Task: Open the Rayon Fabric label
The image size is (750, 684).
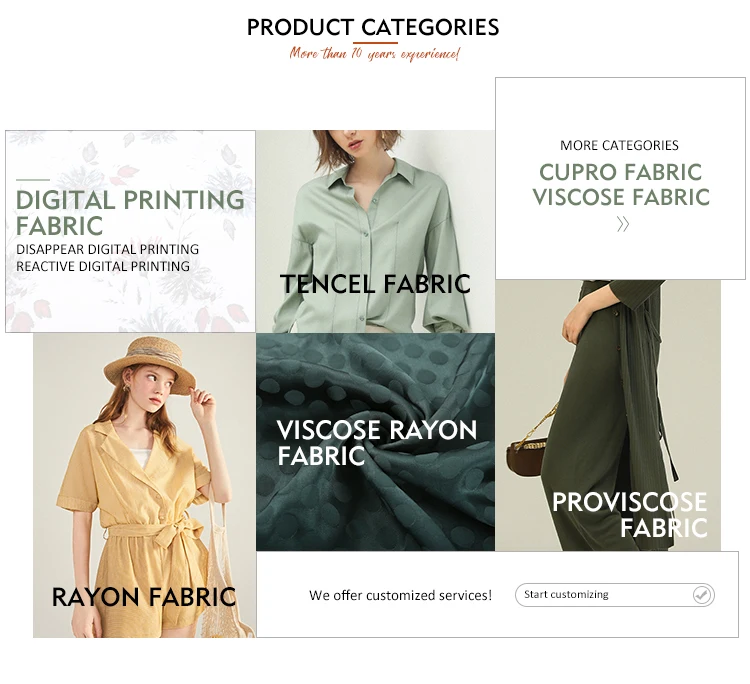Action: 144,597
